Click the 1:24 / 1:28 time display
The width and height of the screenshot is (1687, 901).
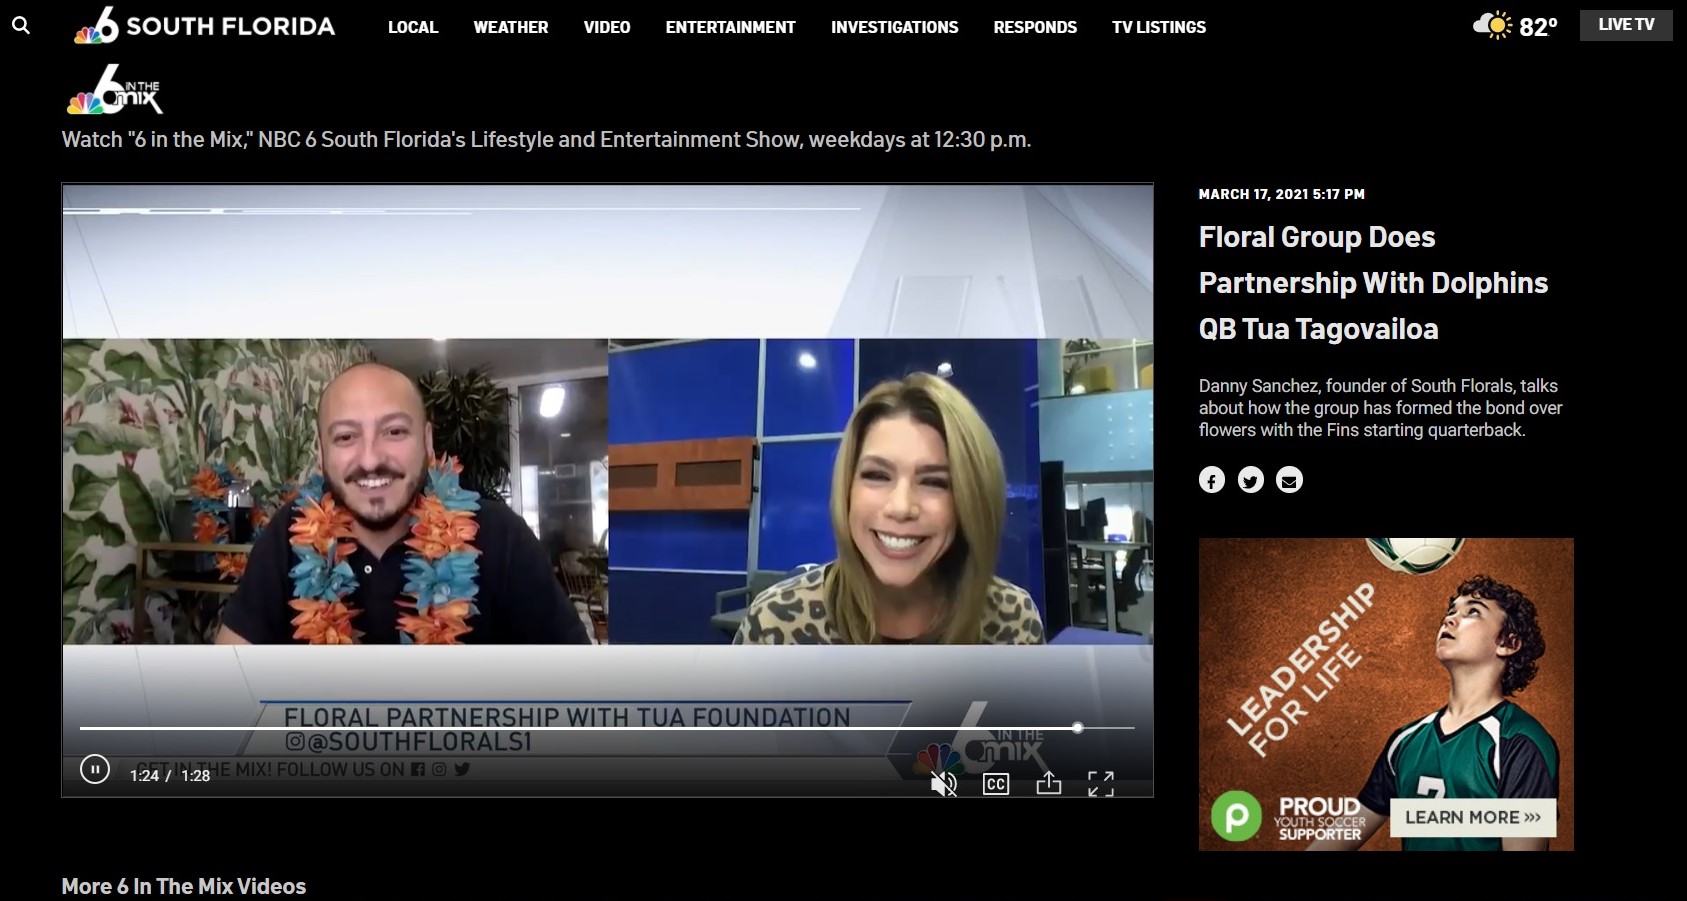point(170,775)
